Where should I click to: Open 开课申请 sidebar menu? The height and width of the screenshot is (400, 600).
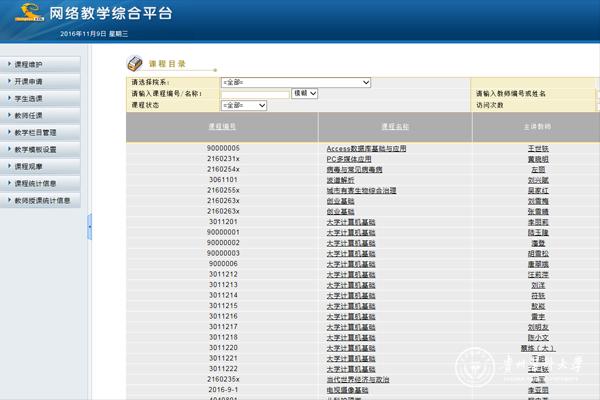pos(30,81)
